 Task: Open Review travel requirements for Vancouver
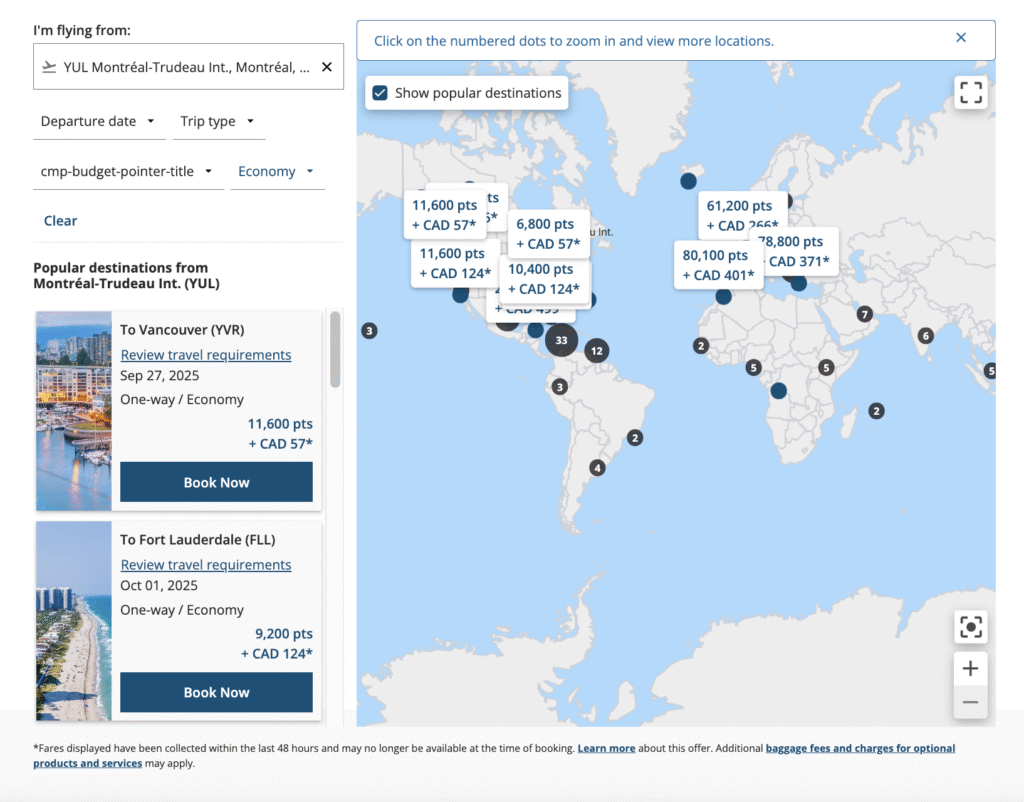tap(206, 355)
